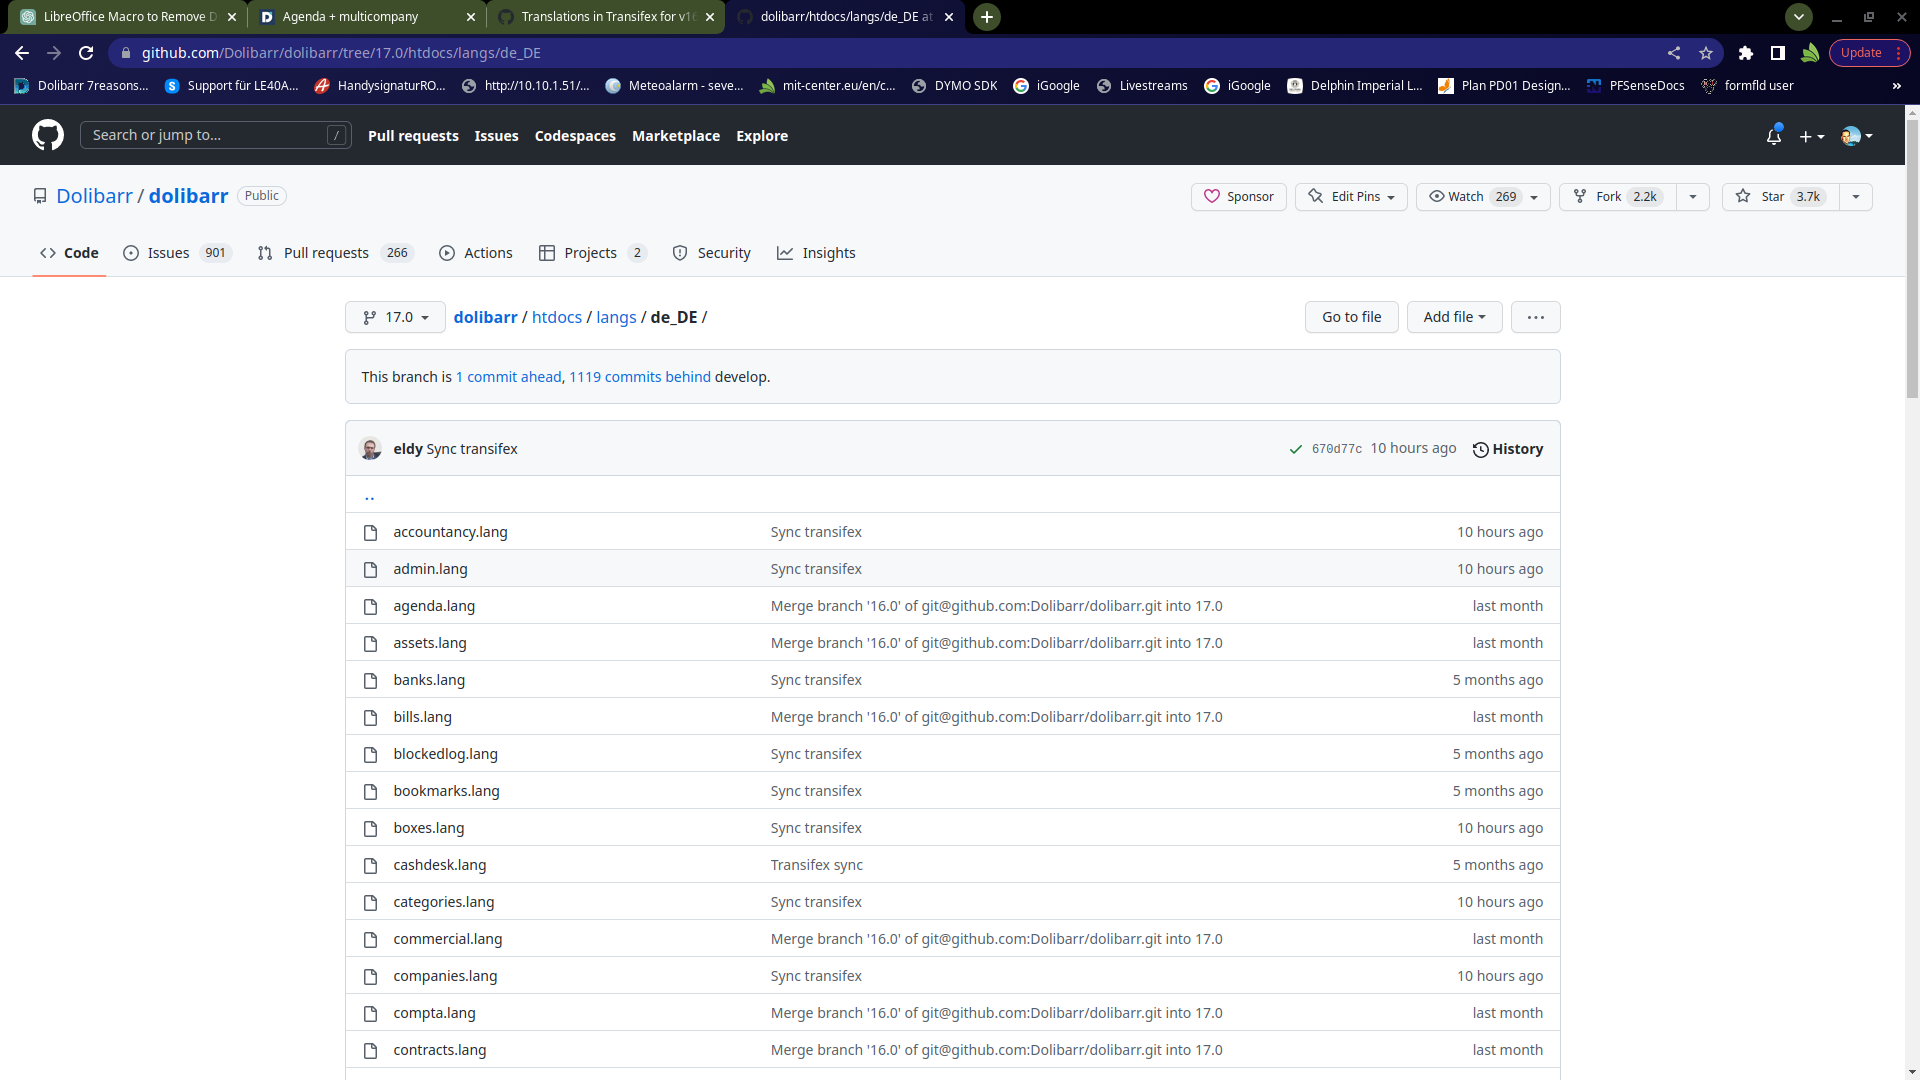The height and width of the screenshot is (1080, 1920).
Task: Expand the Add file dropdown
Action: (1454, 317)
